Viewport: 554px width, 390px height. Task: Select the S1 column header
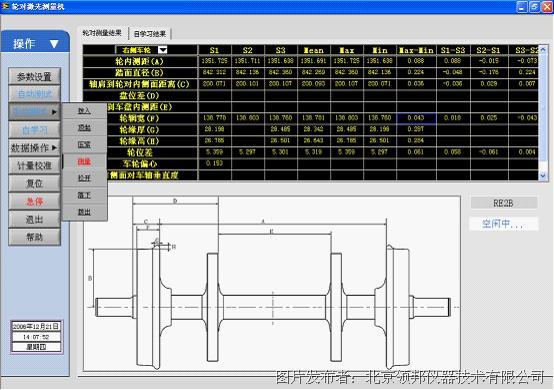pyautogui.click(x=214, y=50)
